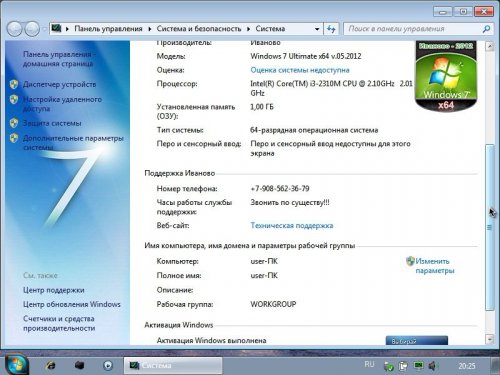Image resolution: width=500 pixels, height=375 pixels.
Task: Click the Forward navigation arrow button
Action: tap(32, 29)
